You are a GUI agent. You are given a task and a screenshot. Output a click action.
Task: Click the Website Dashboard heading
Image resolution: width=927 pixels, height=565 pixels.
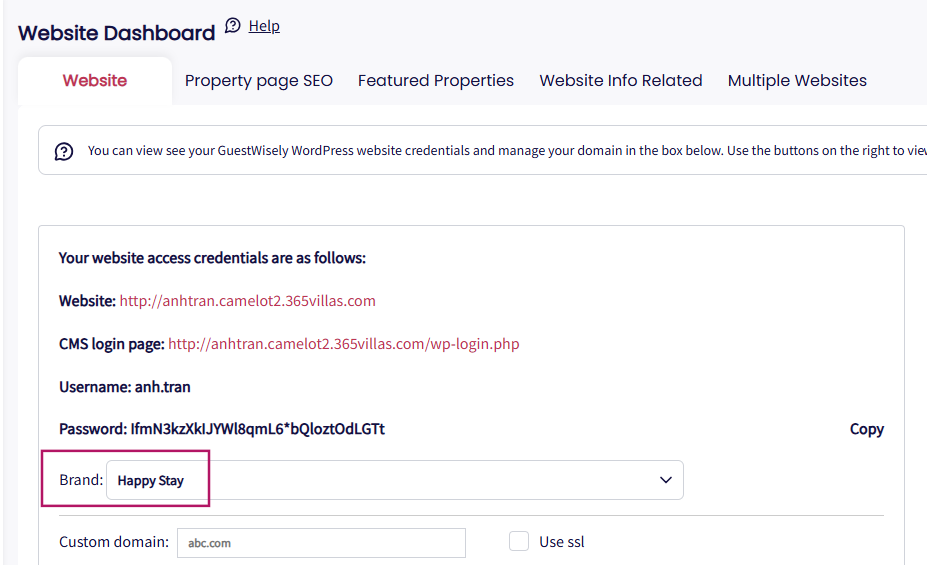tap(117, 33)
